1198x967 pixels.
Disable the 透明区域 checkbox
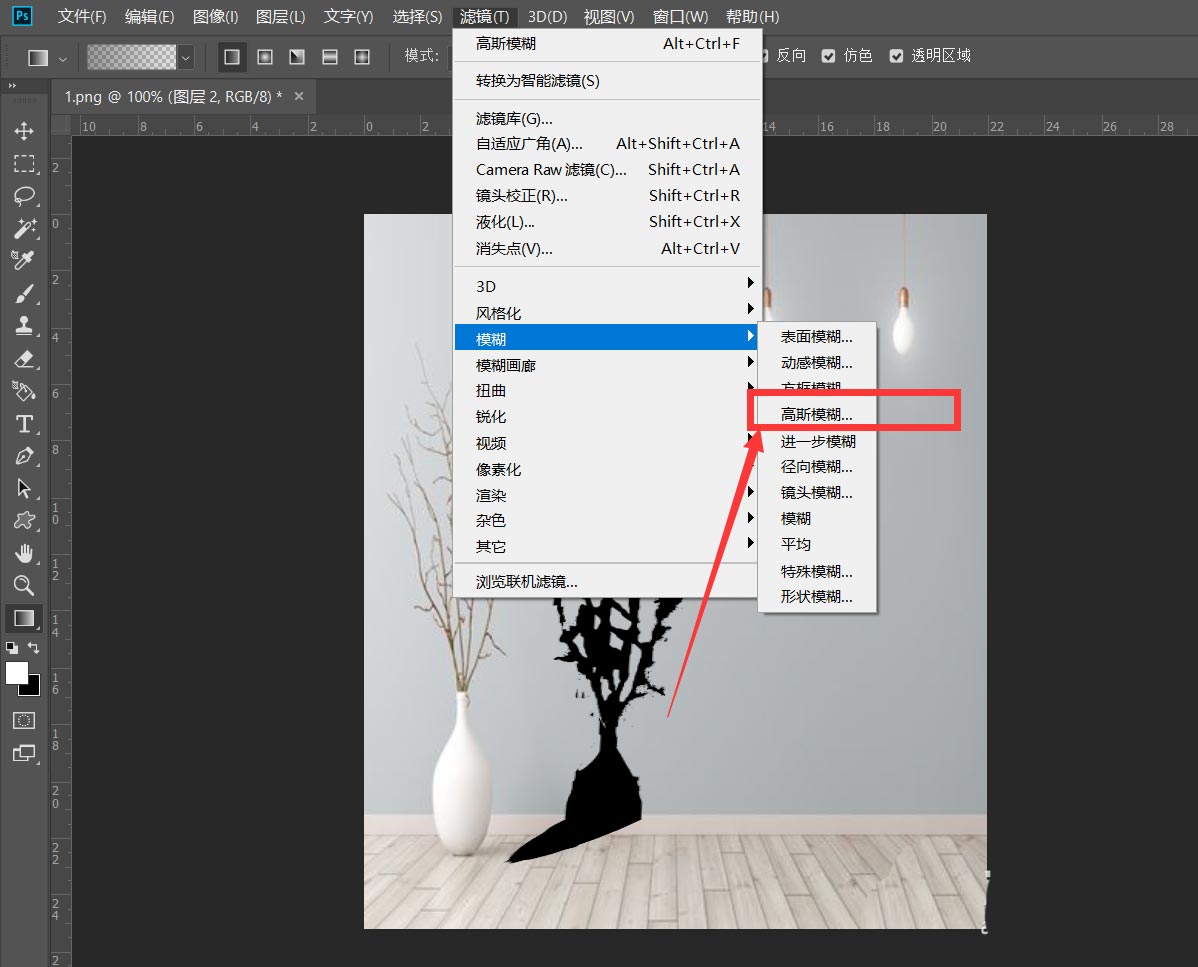coord(895,56)
